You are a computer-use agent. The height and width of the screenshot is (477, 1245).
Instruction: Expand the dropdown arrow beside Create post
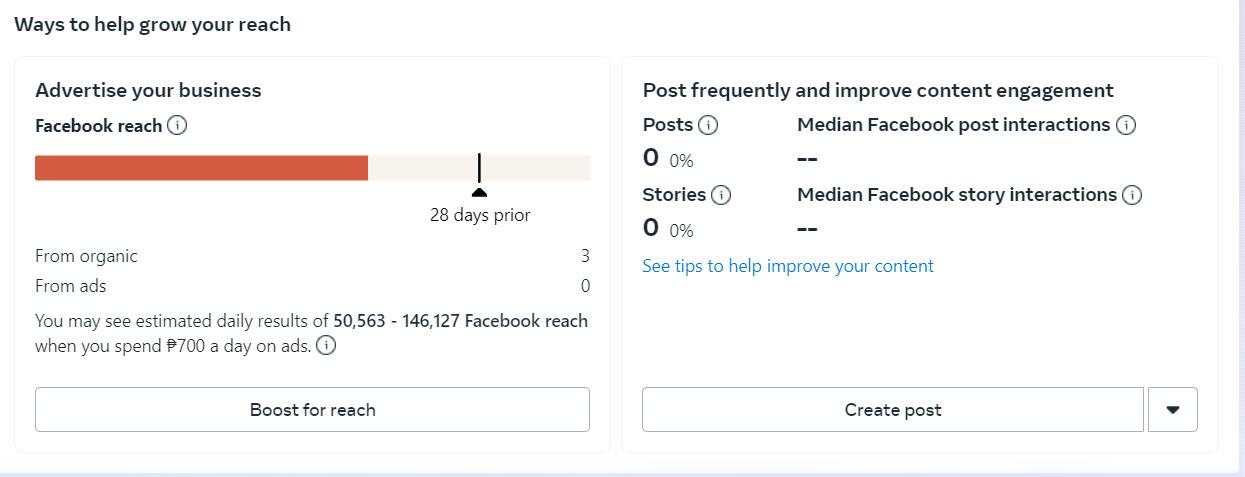pyautogui.click(x=1173, y=409)
